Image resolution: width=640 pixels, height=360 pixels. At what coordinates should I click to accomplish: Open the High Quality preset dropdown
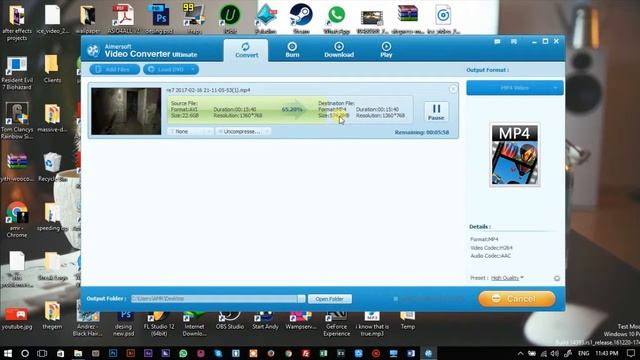pos(507,278)
